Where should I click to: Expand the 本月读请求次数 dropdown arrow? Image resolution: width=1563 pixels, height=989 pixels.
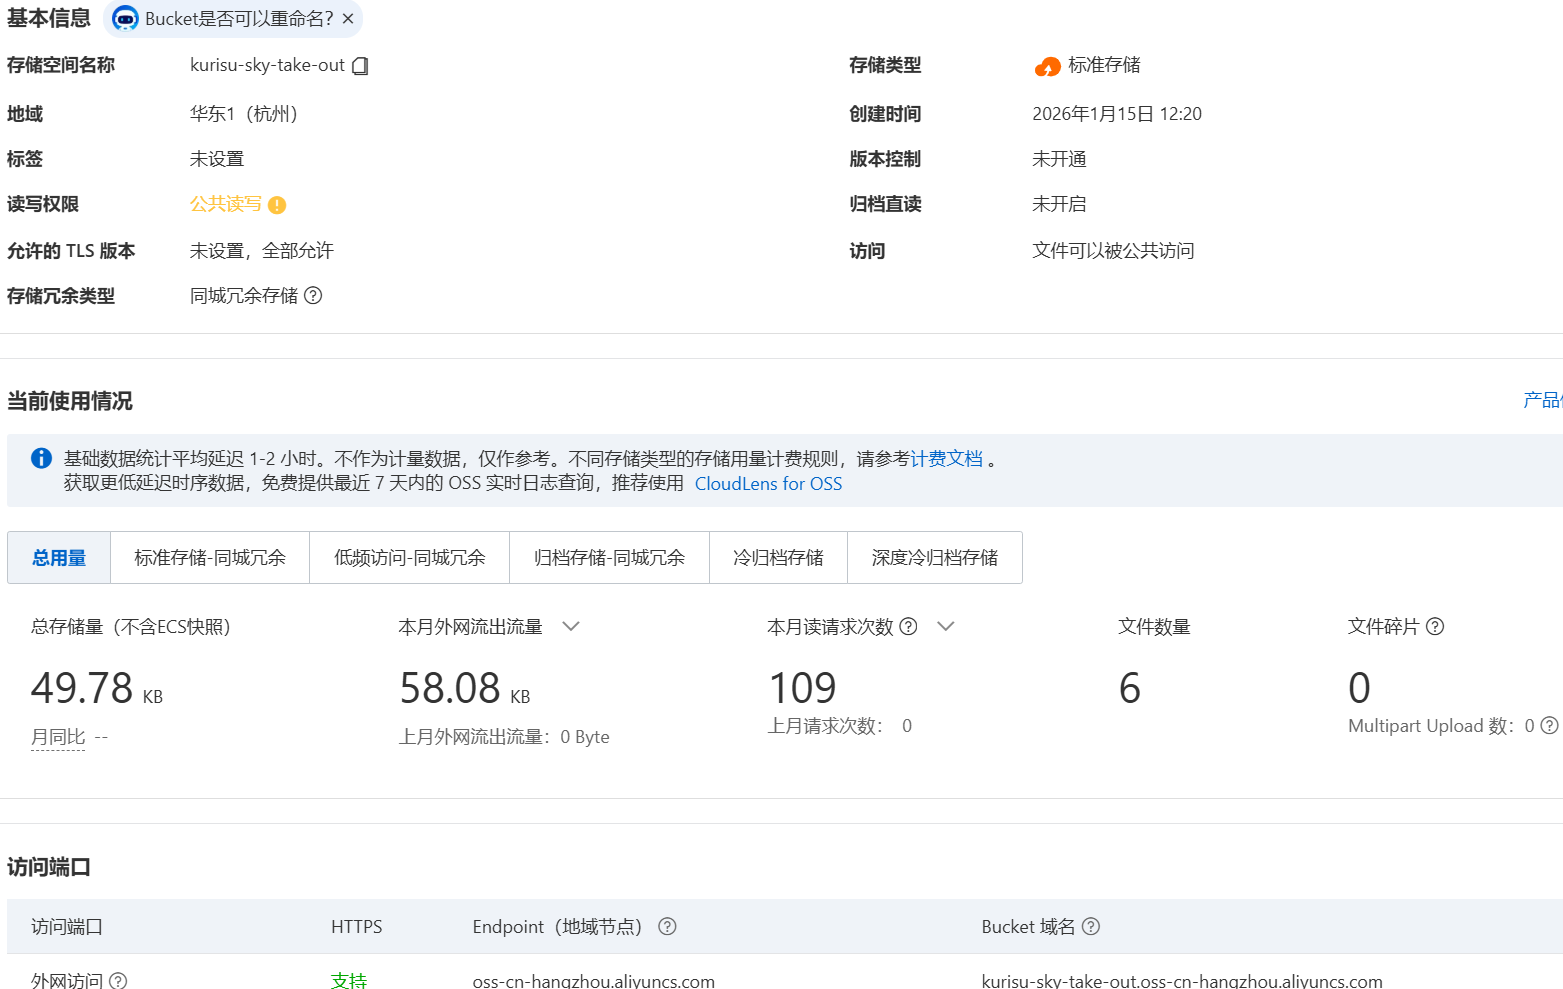point(945,627)
